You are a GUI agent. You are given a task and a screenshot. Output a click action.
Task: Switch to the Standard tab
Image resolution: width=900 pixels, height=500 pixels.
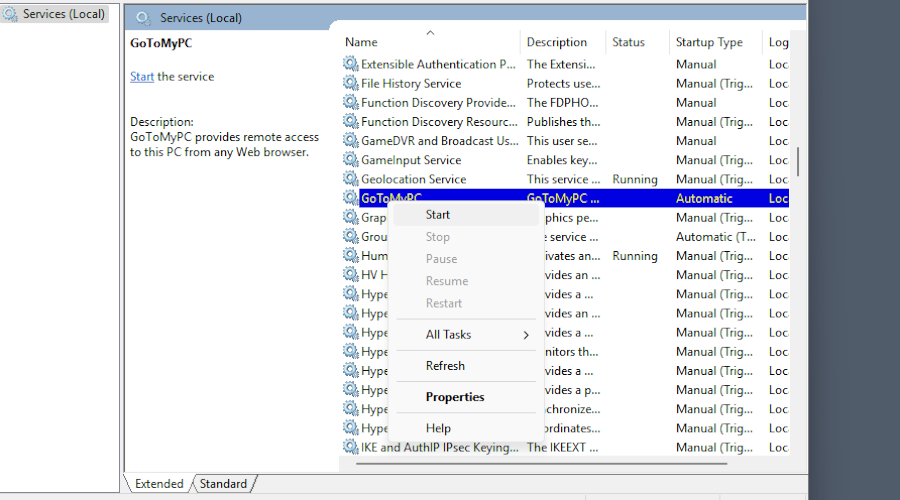(223, 484)
